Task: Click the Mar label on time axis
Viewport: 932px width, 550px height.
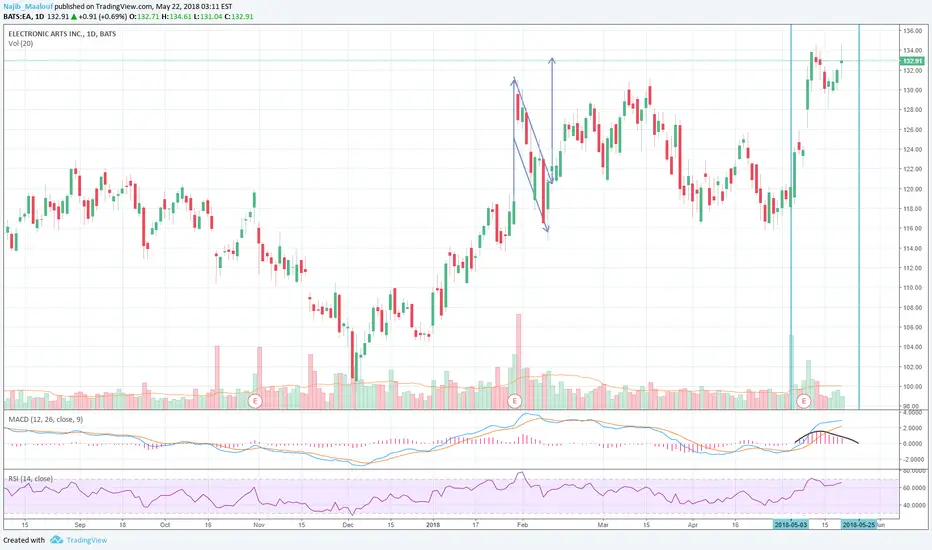Action: pyautogui.click(x=603, y=525)
